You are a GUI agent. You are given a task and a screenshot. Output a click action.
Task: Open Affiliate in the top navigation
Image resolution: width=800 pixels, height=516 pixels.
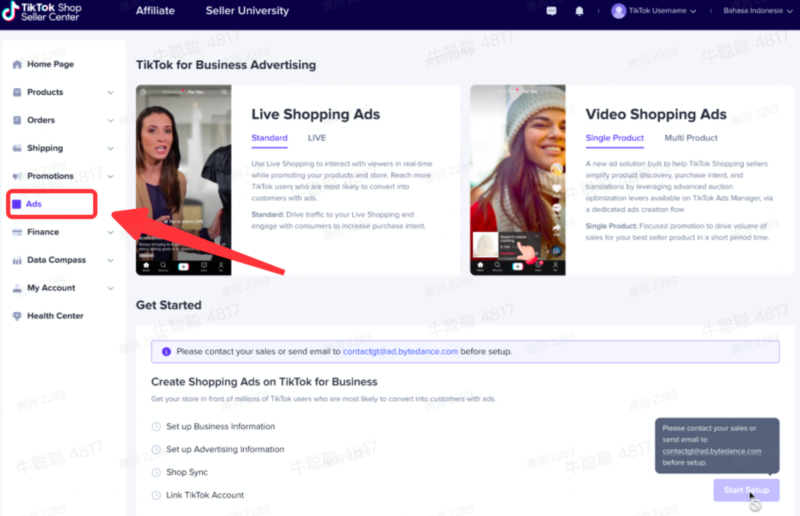[155, 11]
